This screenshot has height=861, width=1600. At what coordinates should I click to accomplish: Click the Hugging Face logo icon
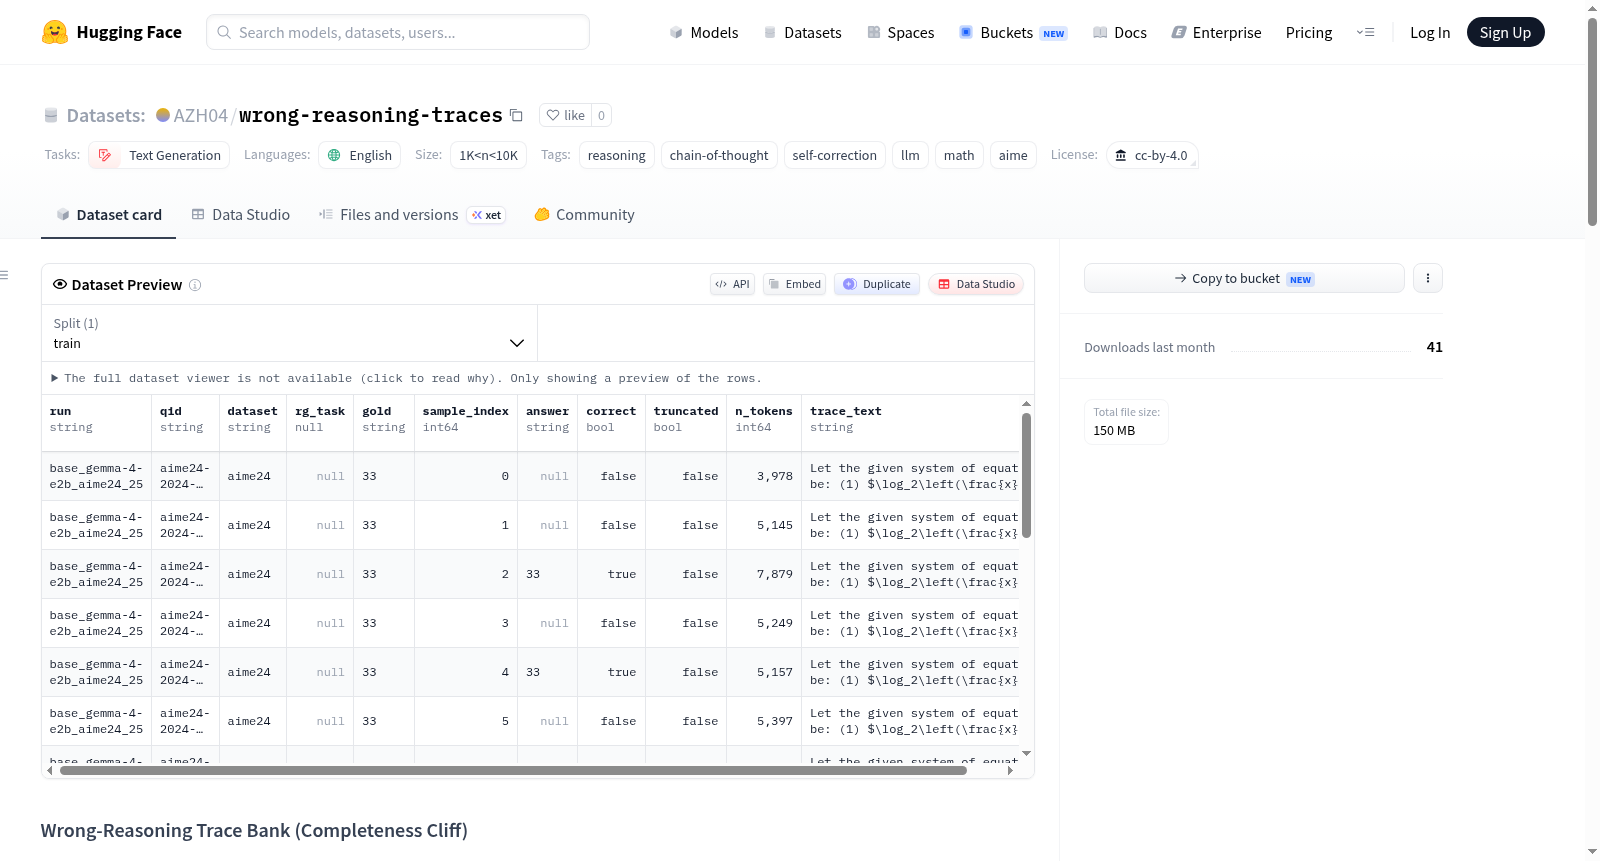coord(55,32)
